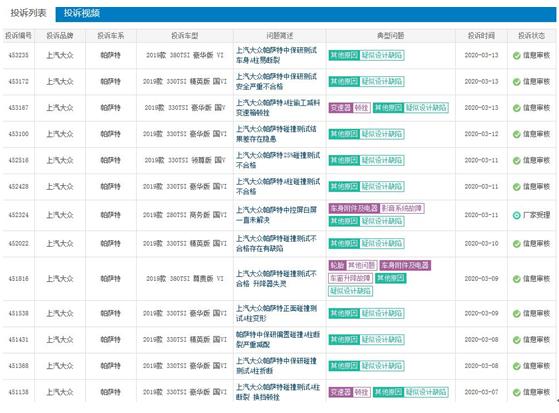Click complaint number 452324
Image resolution: width=559 pixels, height=413 pixels.
[19, 215]
